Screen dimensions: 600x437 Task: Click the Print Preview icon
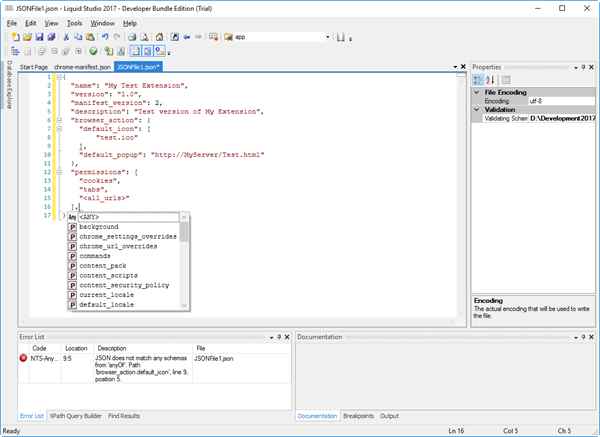click(144, 37)
